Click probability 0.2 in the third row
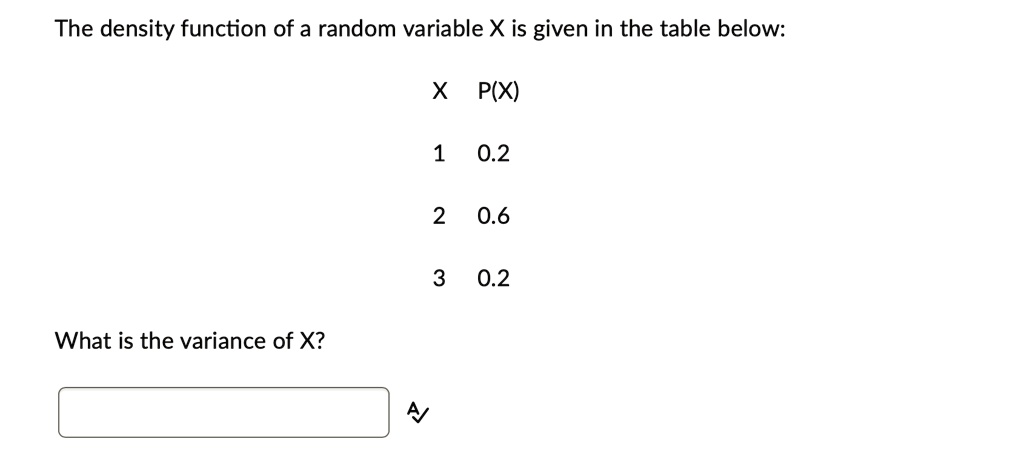Screen dimensions: 1024x450 coord(494,278)
